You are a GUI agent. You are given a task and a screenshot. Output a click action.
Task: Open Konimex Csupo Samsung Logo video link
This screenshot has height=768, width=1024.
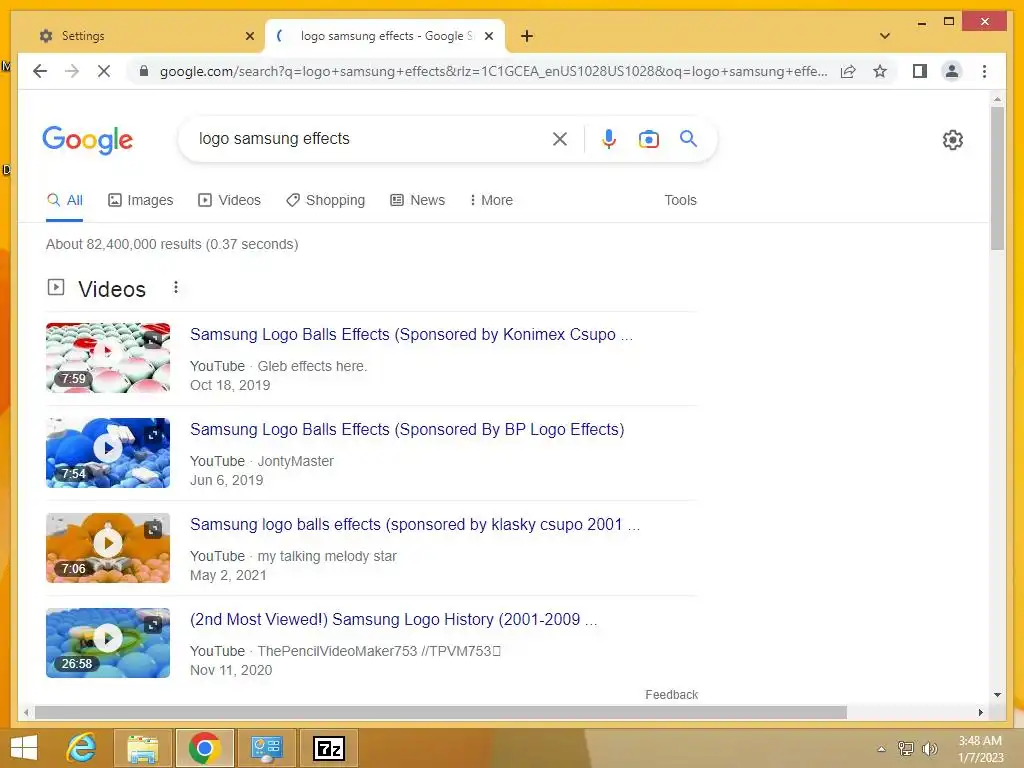tap(411, 334)
